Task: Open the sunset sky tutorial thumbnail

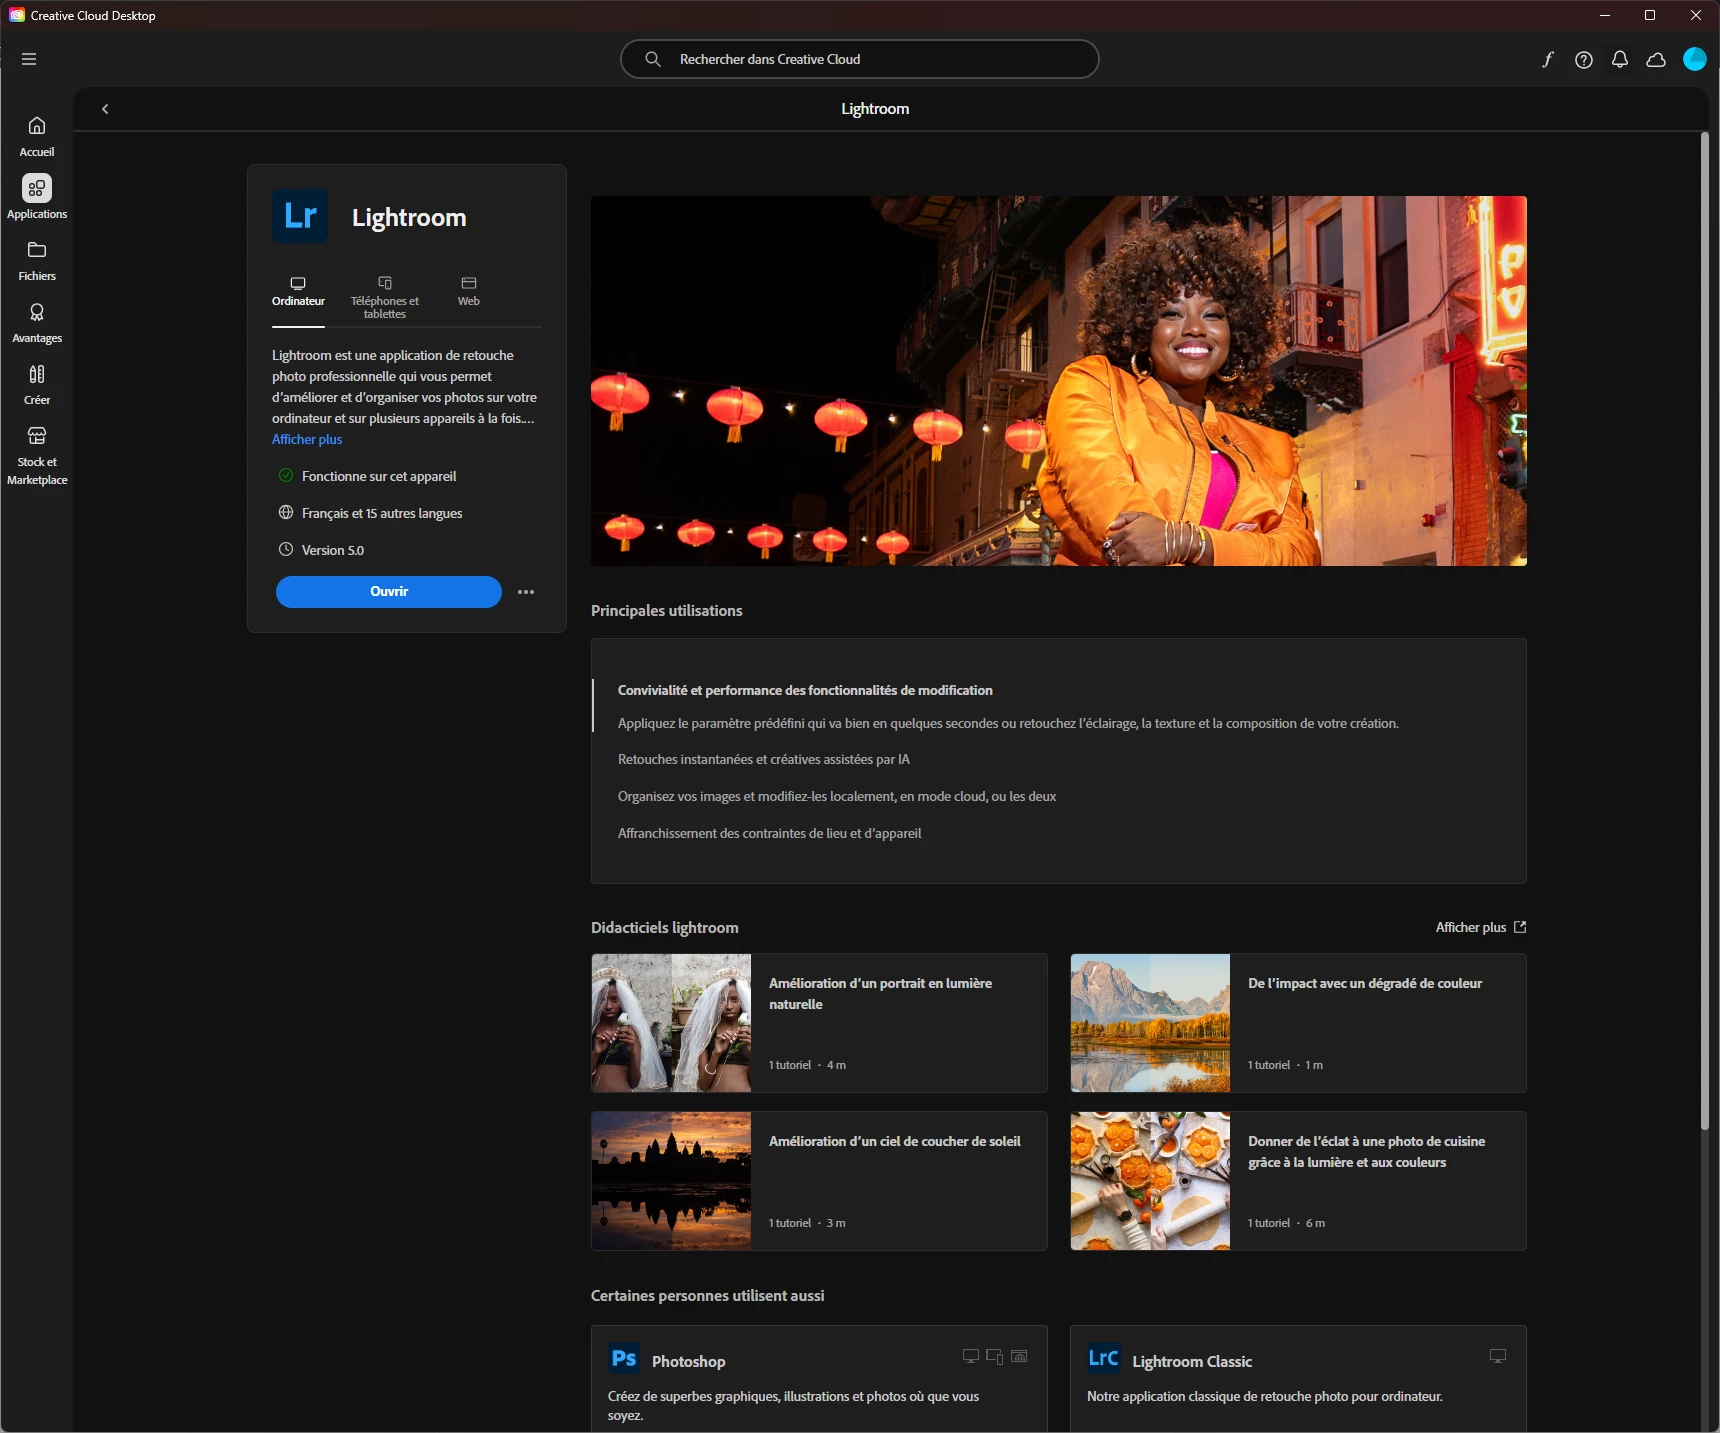Action: click(x=671, y=1181)
